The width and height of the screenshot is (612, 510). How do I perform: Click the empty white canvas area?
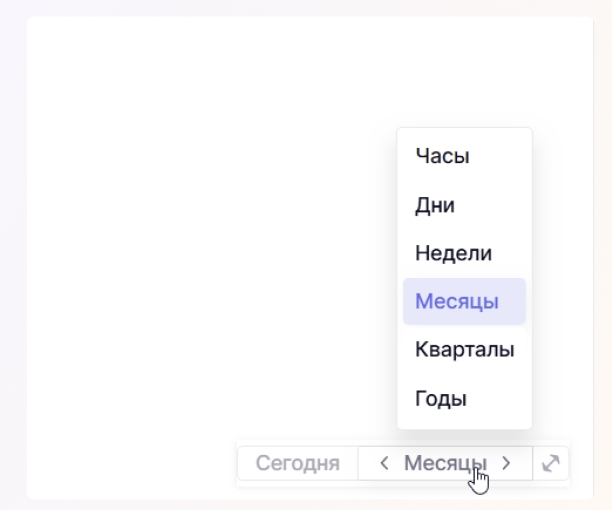[x=200, y=250]
